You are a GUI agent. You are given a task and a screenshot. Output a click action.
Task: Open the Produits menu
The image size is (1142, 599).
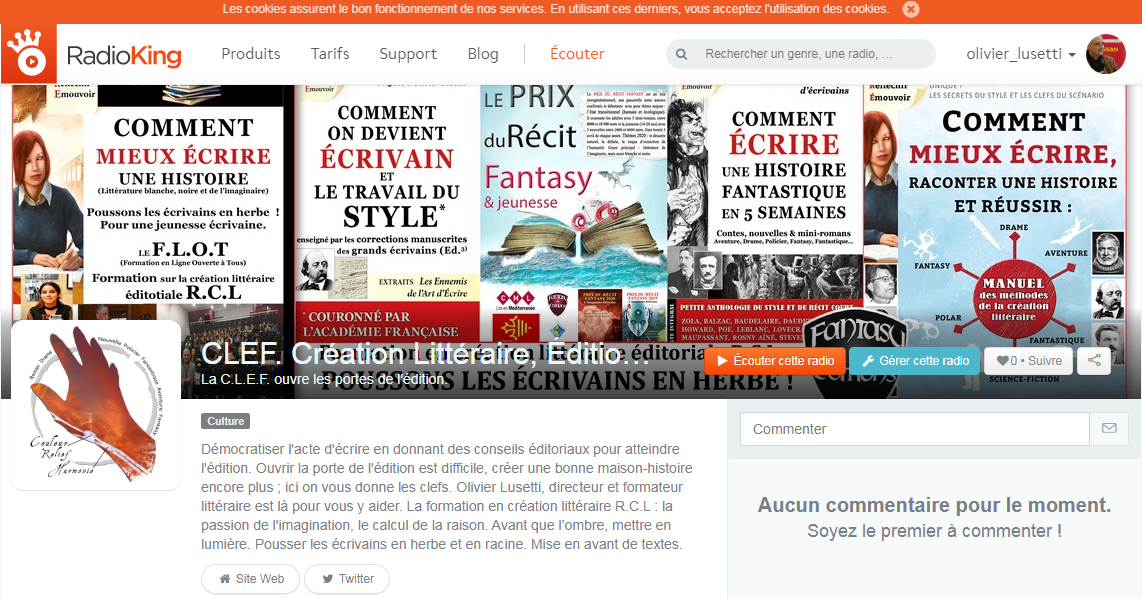click(x=251, y=54)
